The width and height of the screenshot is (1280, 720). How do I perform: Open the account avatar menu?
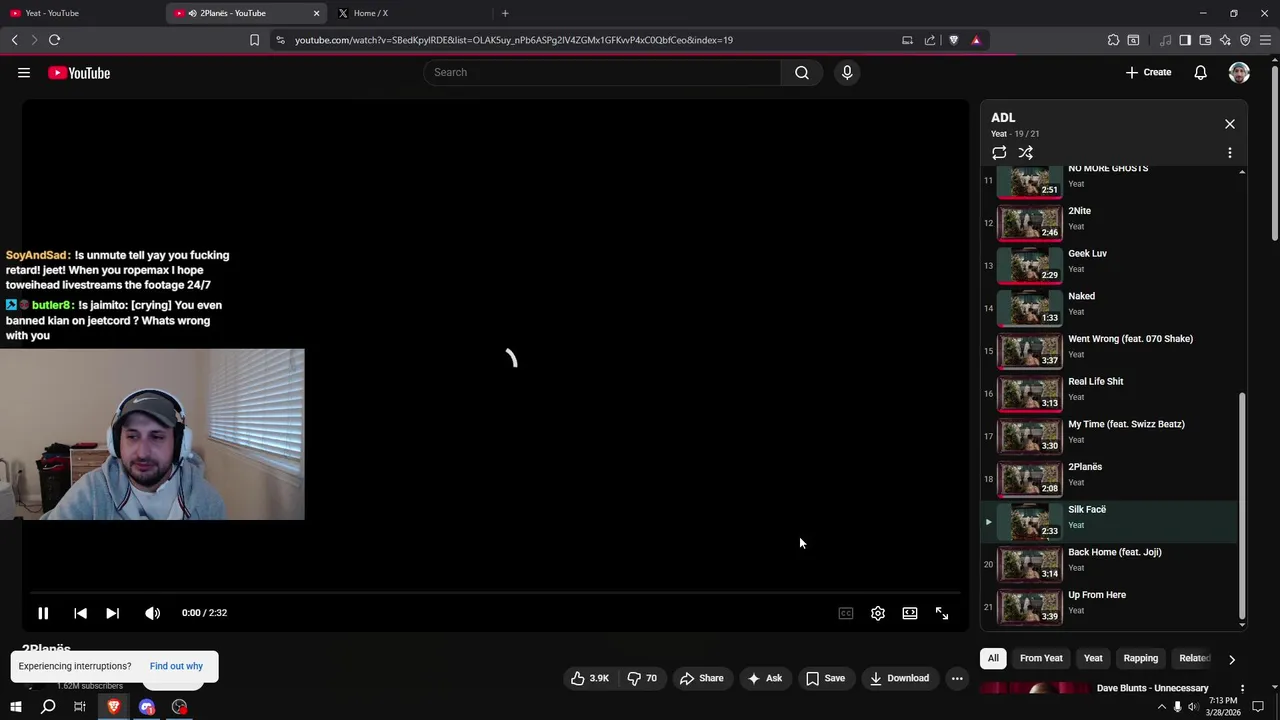click(x=1239, y=73)
